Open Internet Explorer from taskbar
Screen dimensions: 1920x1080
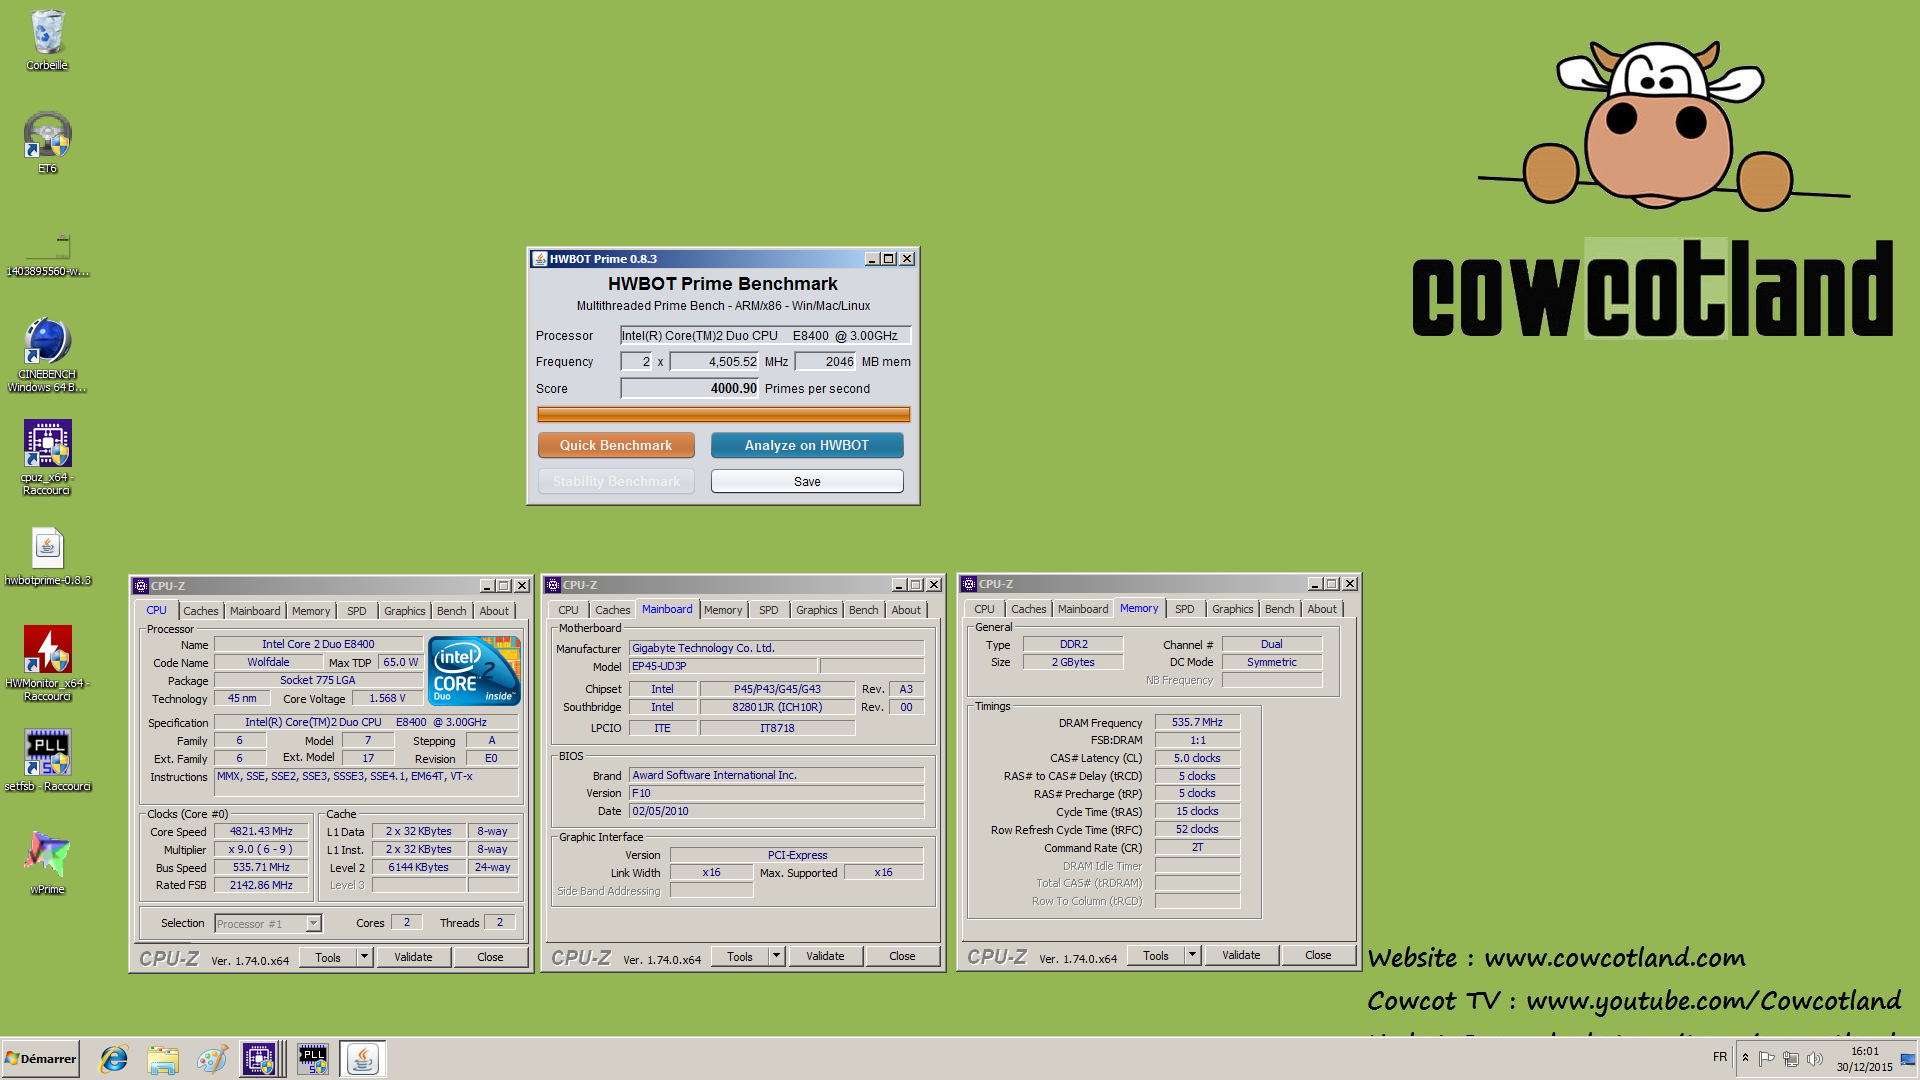114,1059
